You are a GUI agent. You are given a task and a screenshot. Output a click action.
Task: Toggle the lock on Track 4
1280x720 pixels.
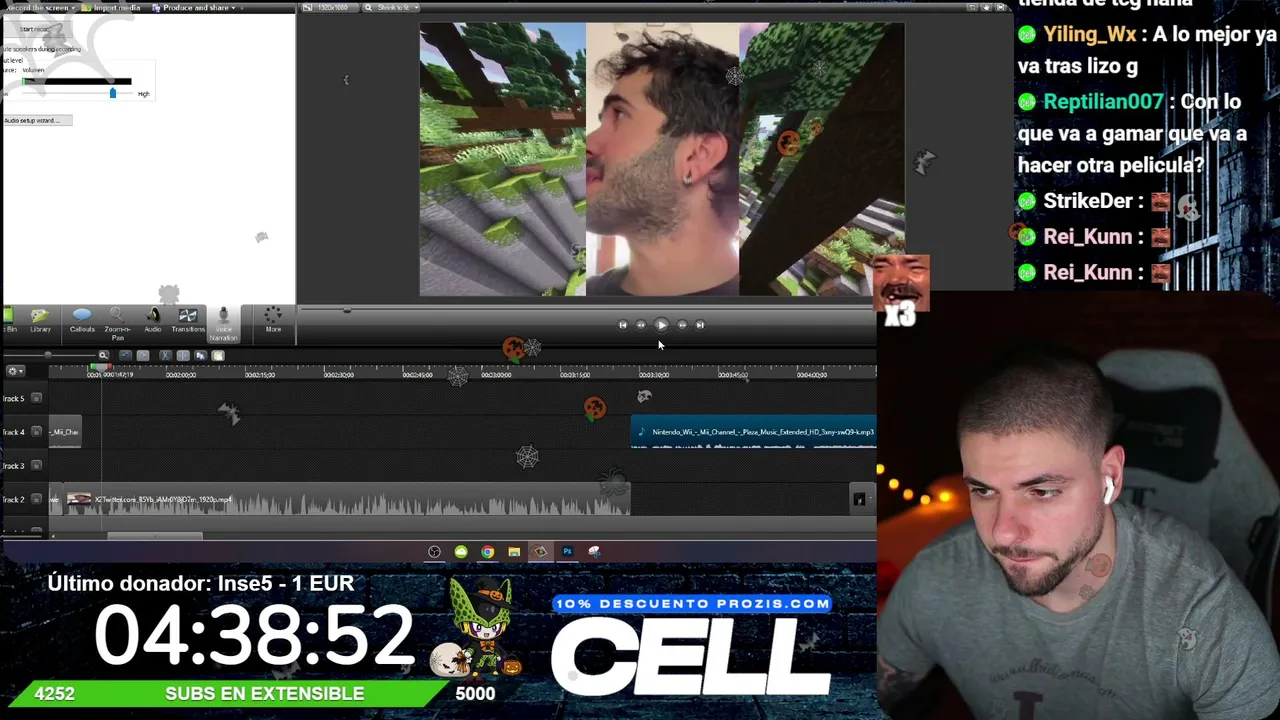tap(36, 432)
